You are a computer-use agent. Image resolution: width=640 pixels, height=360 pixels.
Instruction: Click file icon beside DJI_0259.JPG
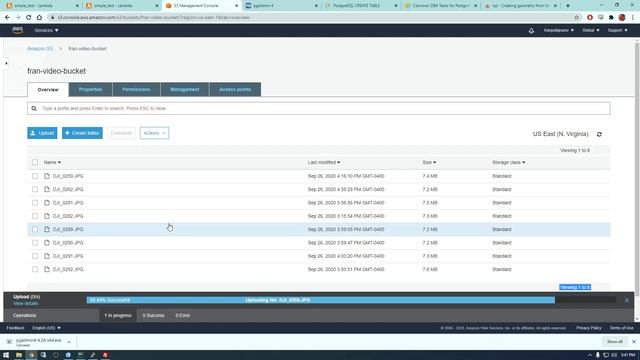(47, 176)
